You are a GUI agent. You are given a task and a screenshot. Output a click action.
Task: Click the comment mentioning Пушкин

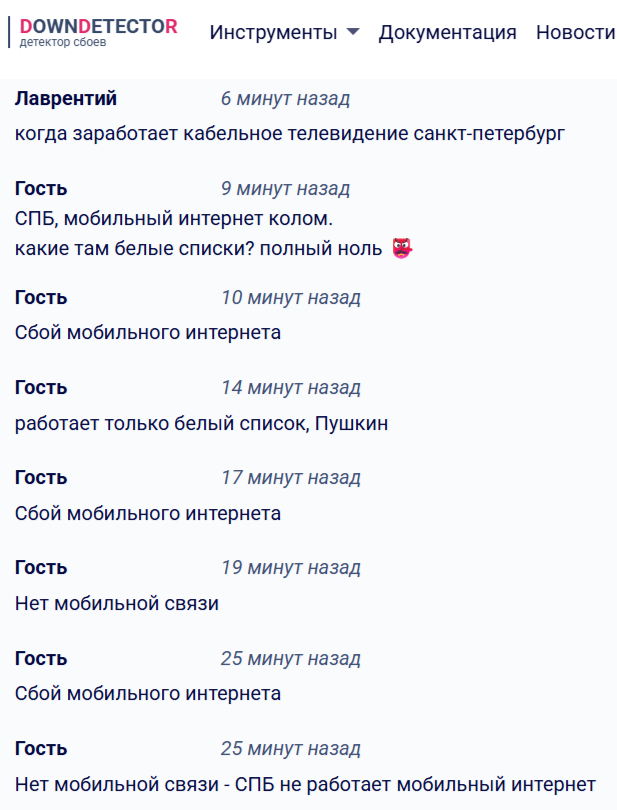(x=201, y=423)
